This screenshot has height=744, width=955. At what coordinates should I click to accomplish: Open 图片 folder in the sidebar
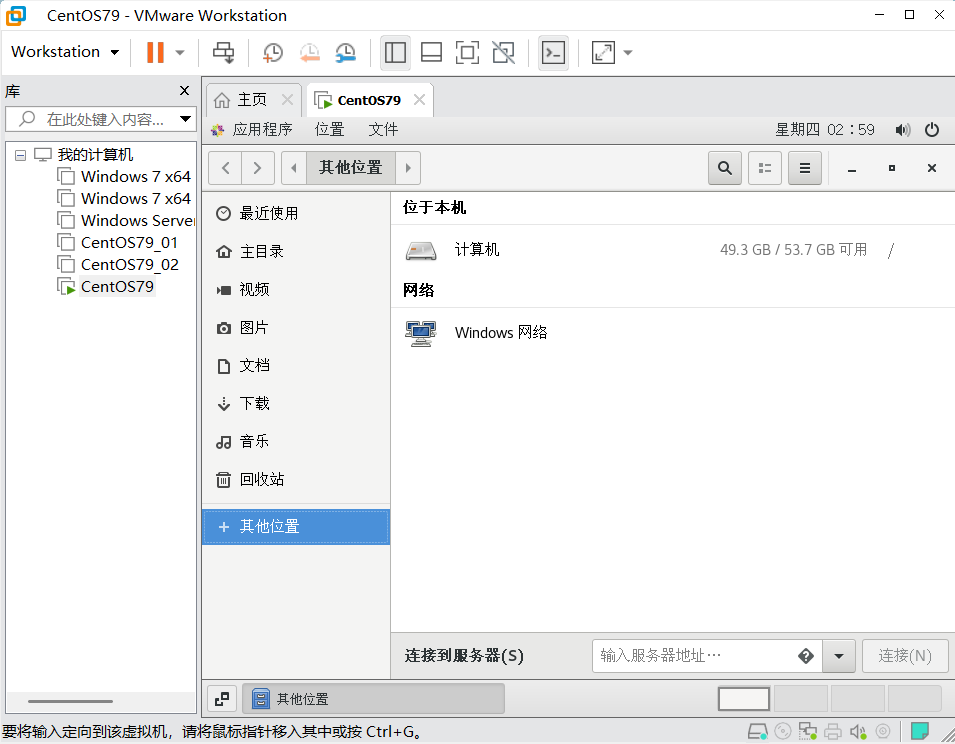click(296, 327)
